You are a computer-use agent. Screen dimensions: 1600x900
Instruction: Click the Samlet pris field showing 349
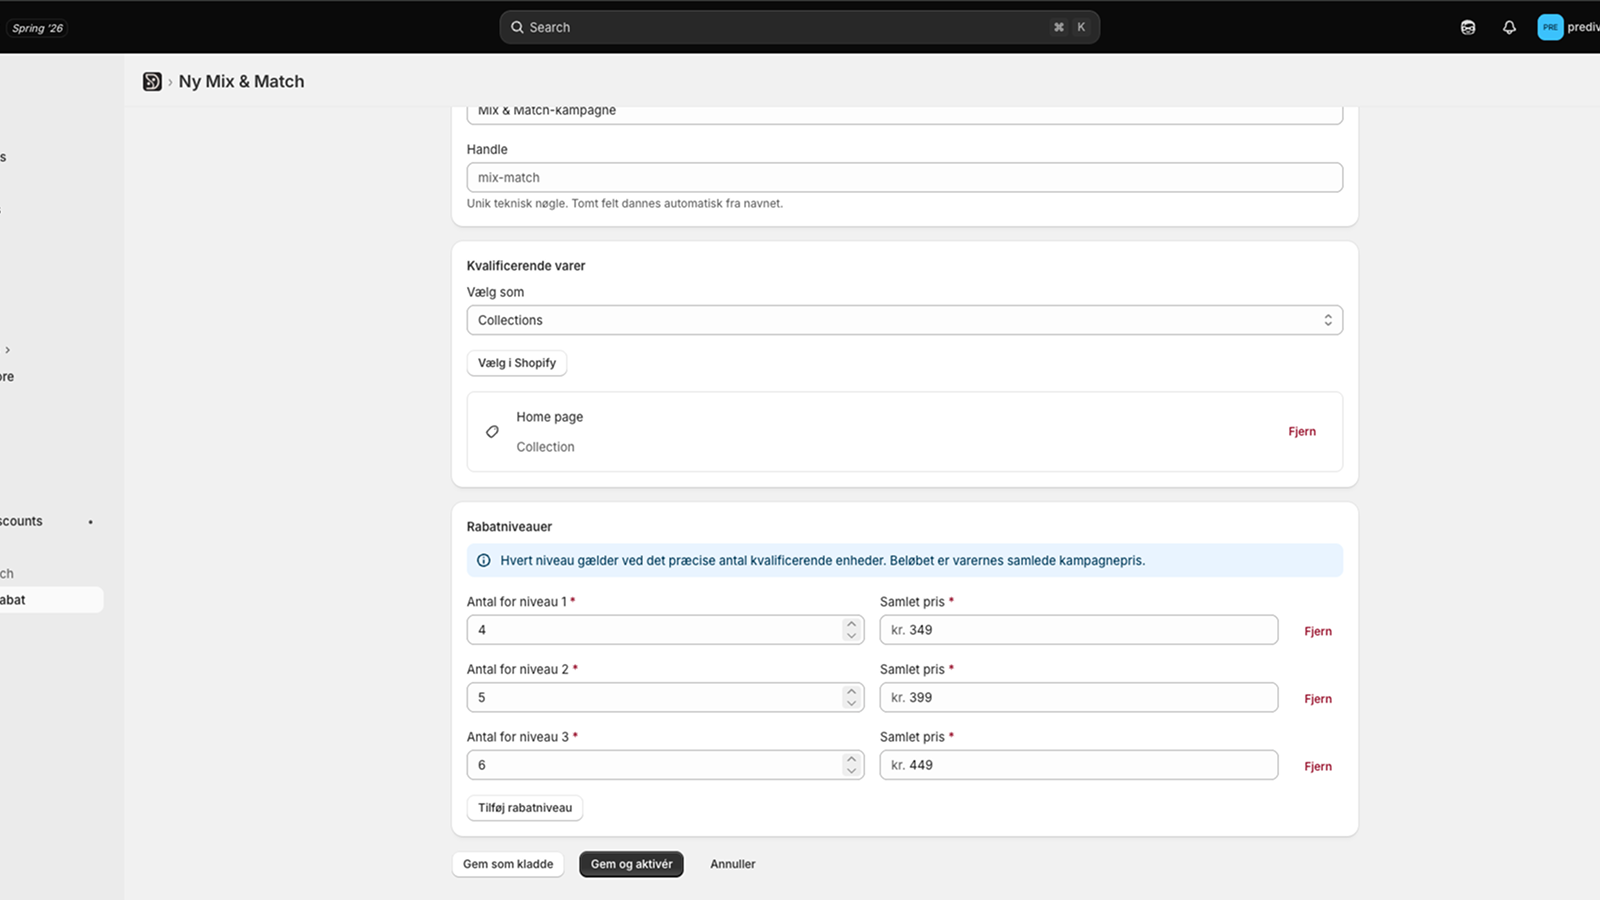(x=1078, y=630)
